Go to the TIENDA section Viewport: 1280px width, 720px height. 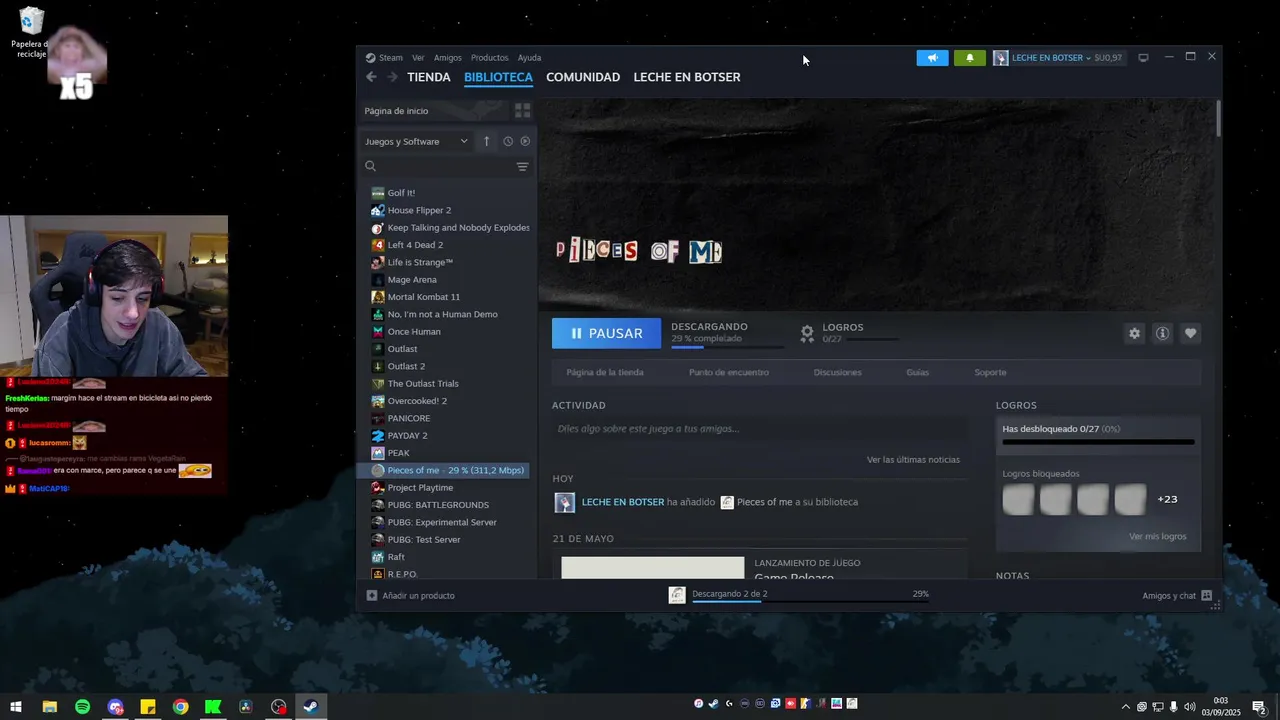pyautogui.click(x=429, y=77)
